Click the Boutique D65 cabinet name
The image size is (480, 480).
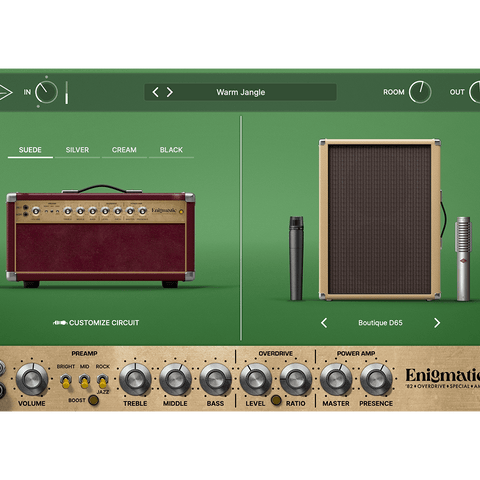[x=380, y=323]
